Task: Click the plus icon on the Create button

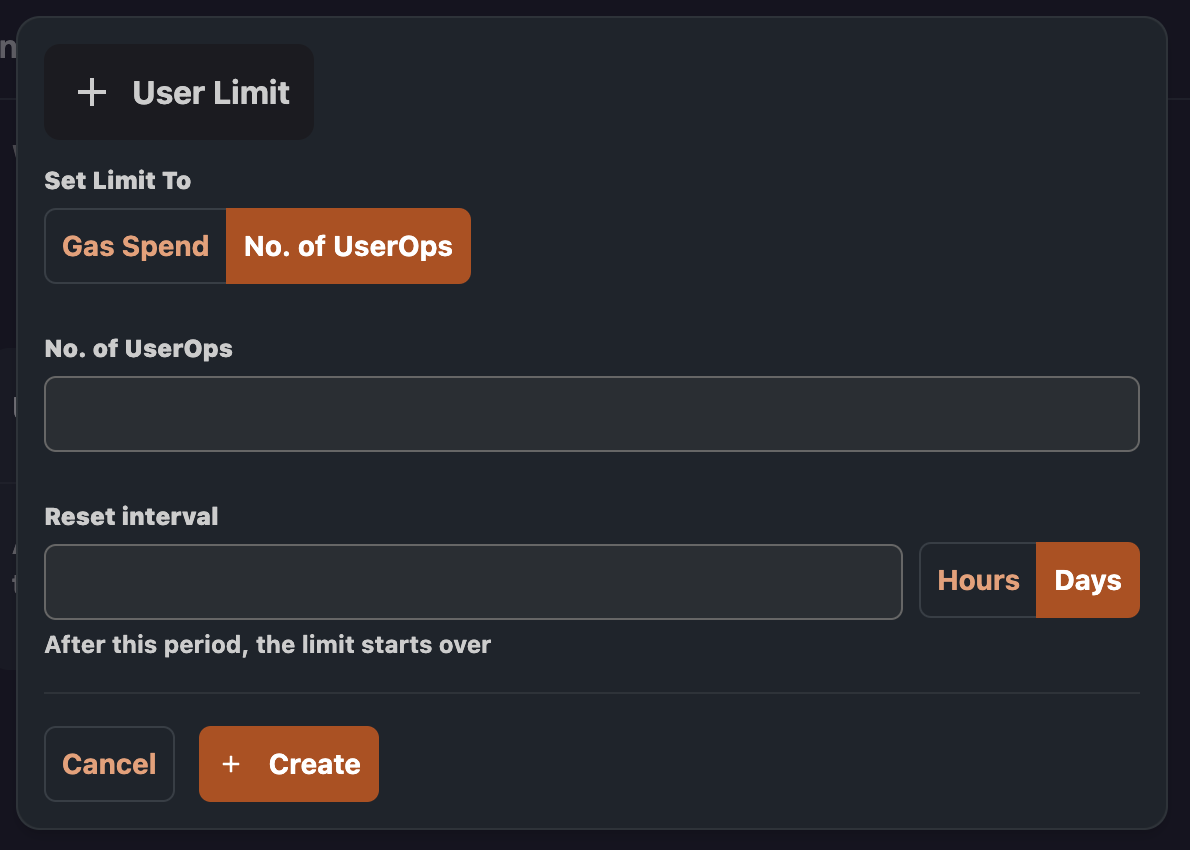Action: 232,764
